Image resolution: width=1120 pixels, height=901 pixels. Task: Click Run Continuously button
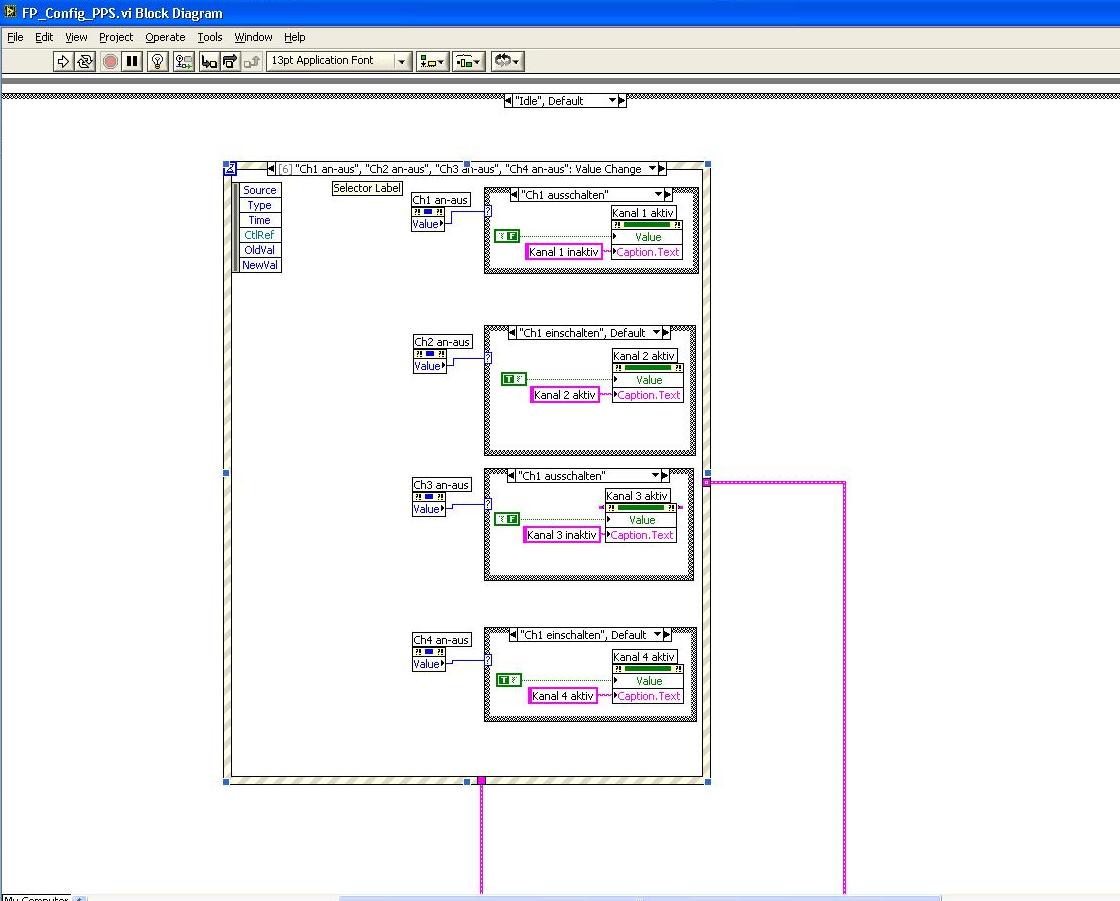click(x=85, y=61)
